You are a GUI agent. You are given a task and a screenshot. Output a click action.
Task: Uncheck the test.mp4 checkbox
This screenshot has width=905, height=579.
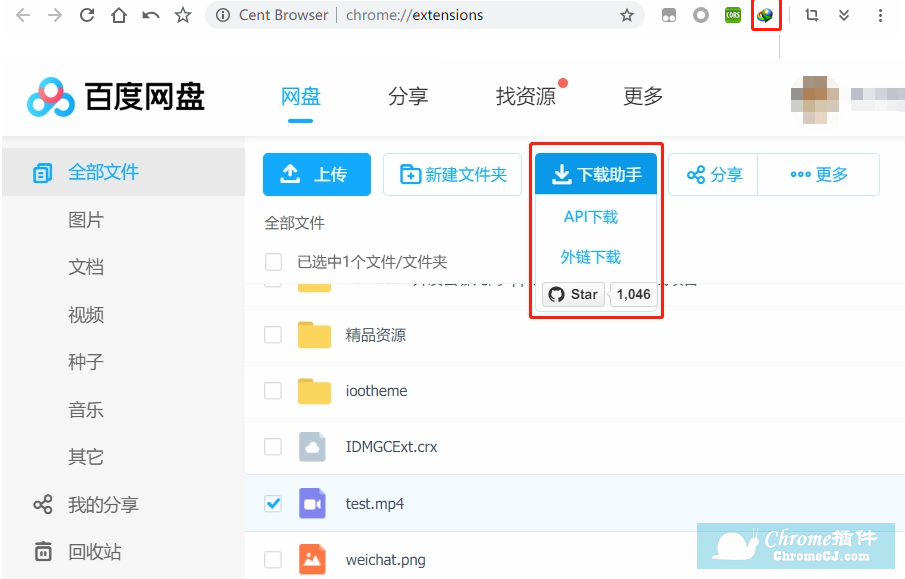coord(273,504)
